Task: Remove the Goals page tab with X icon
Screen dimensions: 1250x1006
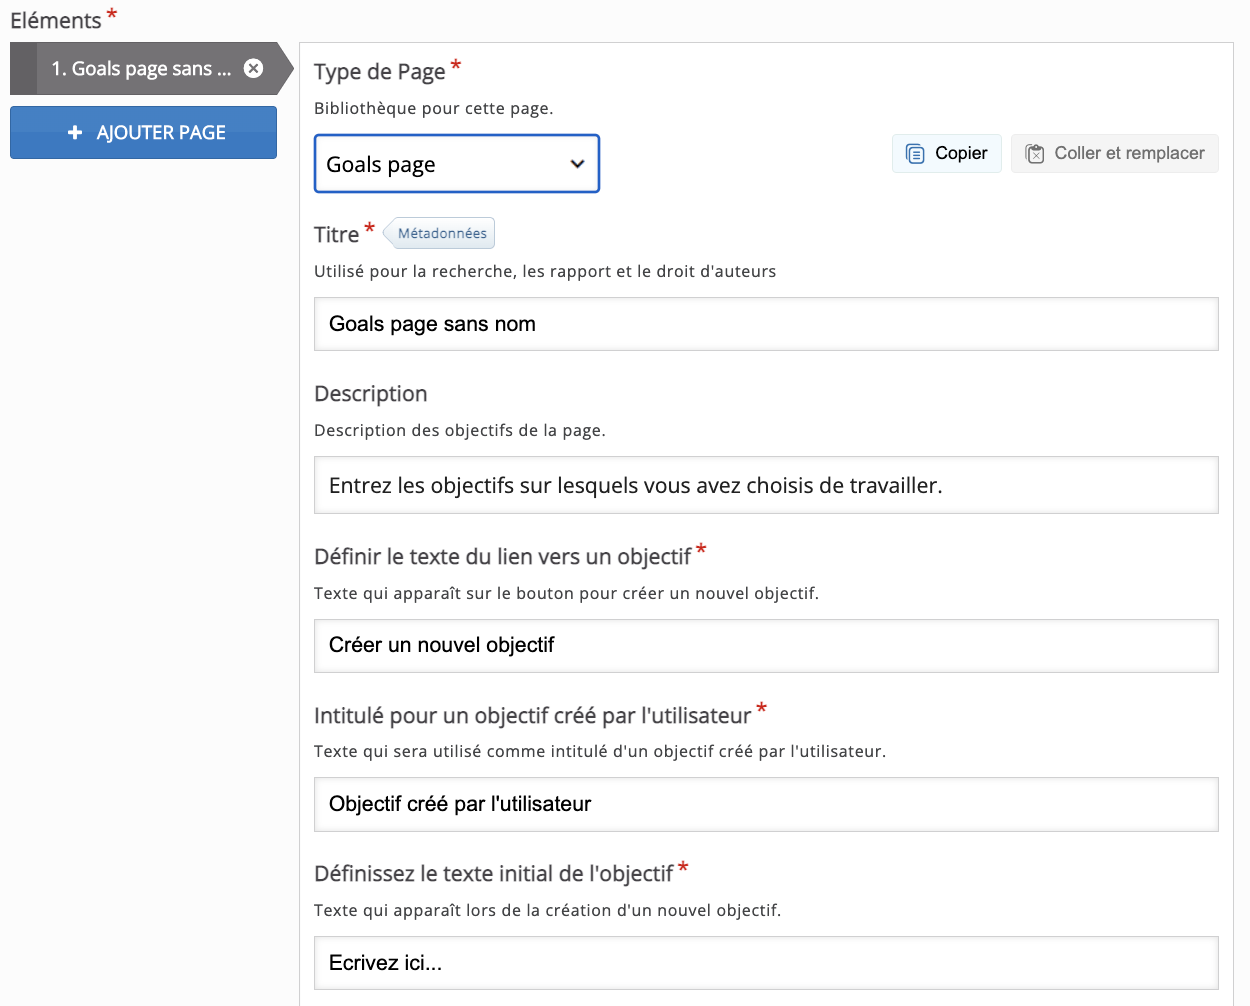Action: 254,68
